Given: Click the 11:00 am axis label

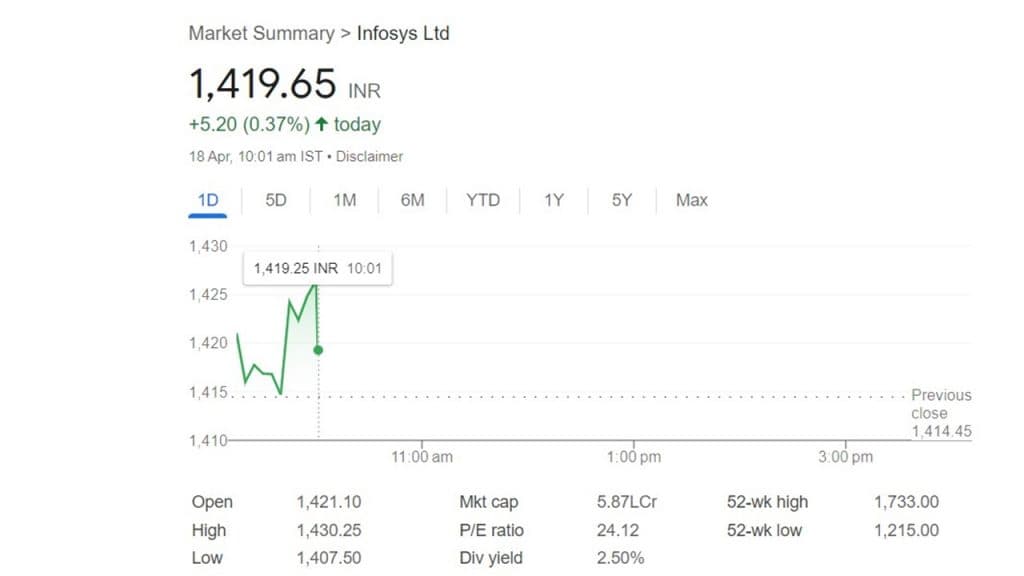Looking at the screenshot, I should point(421,457).
